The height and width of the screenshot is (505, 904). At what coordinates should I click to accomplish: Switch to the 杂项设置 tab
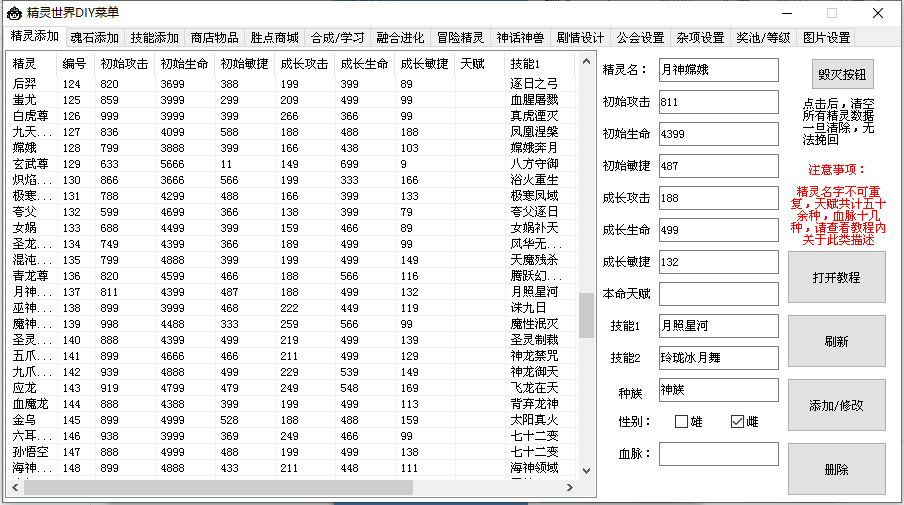(x=700, y=38)
